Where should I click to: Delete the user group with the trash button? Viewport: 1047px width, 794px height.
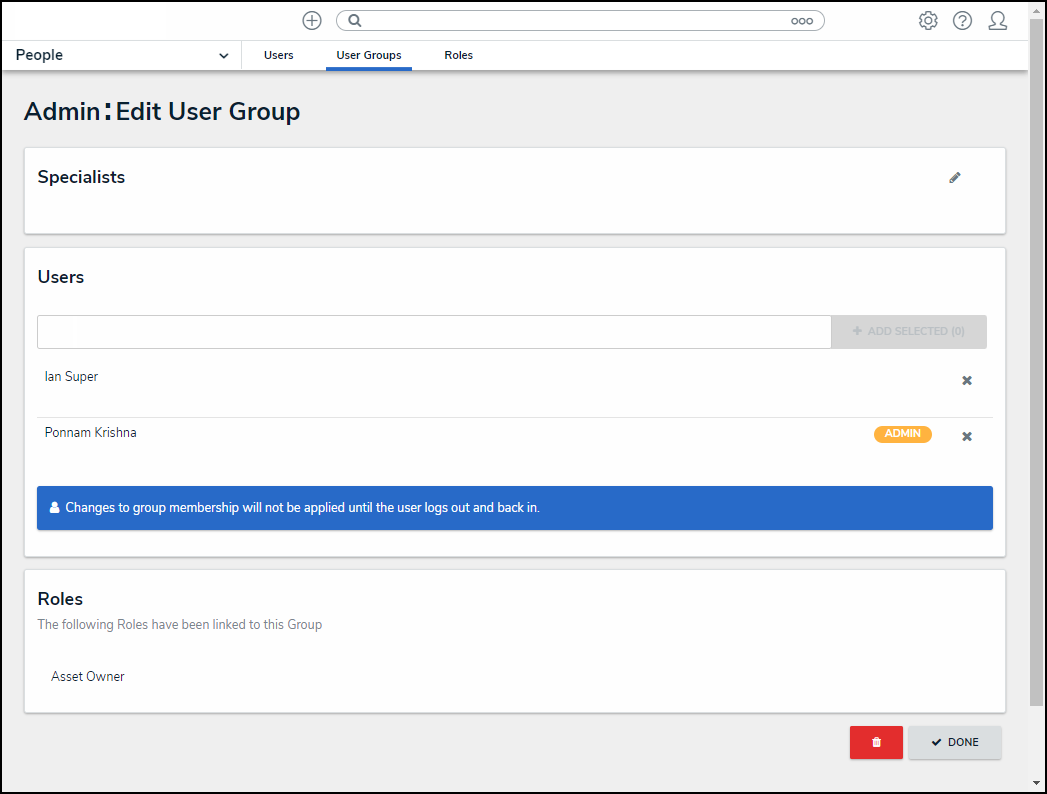click(876, 742)
